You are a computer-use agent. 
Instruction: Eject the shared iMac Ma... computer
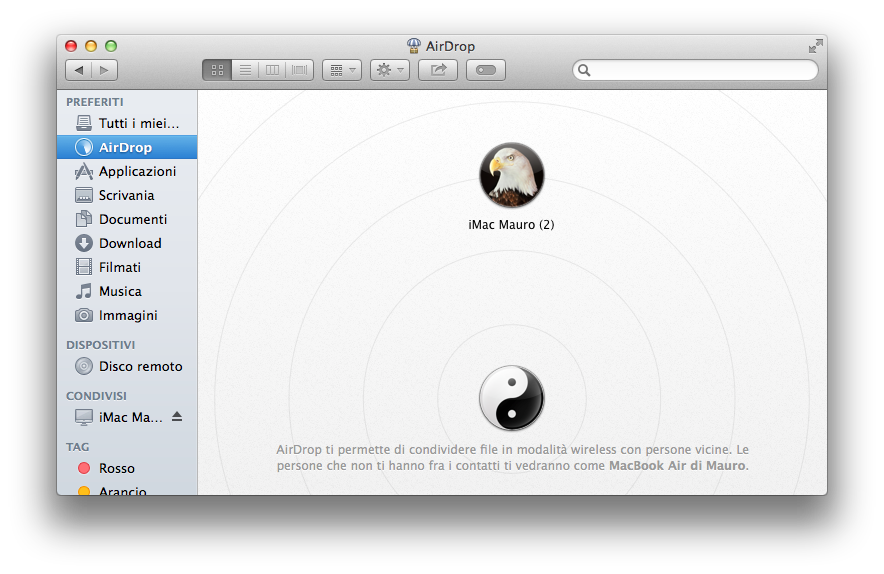click(x=177, y=417)
